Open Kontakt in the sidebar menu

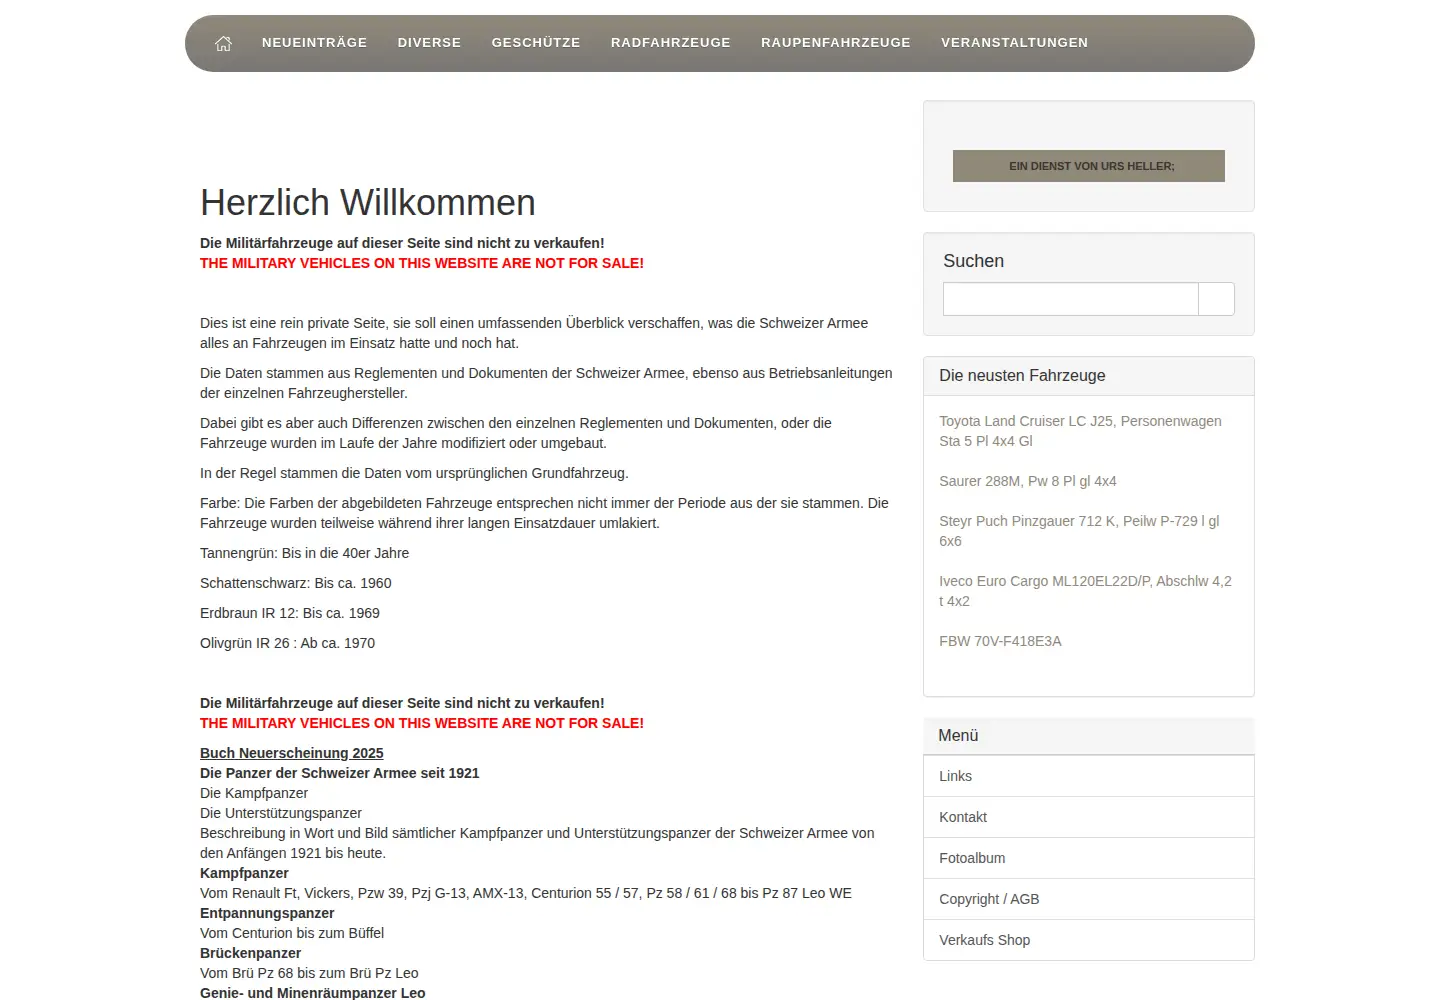(x=1088, y=817)
